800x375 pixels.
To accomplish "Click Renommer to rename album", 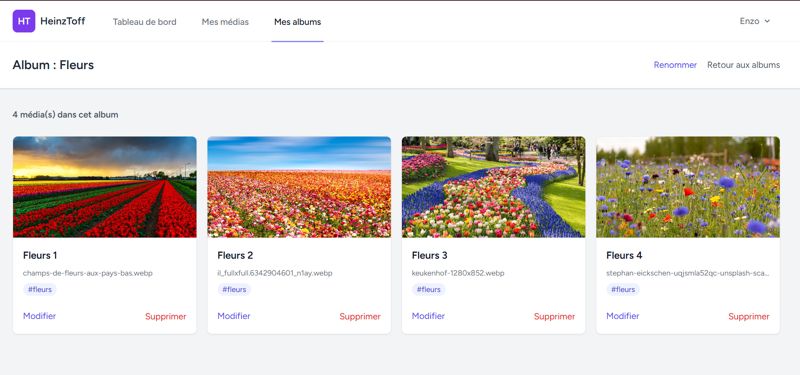I will [675, 65].
